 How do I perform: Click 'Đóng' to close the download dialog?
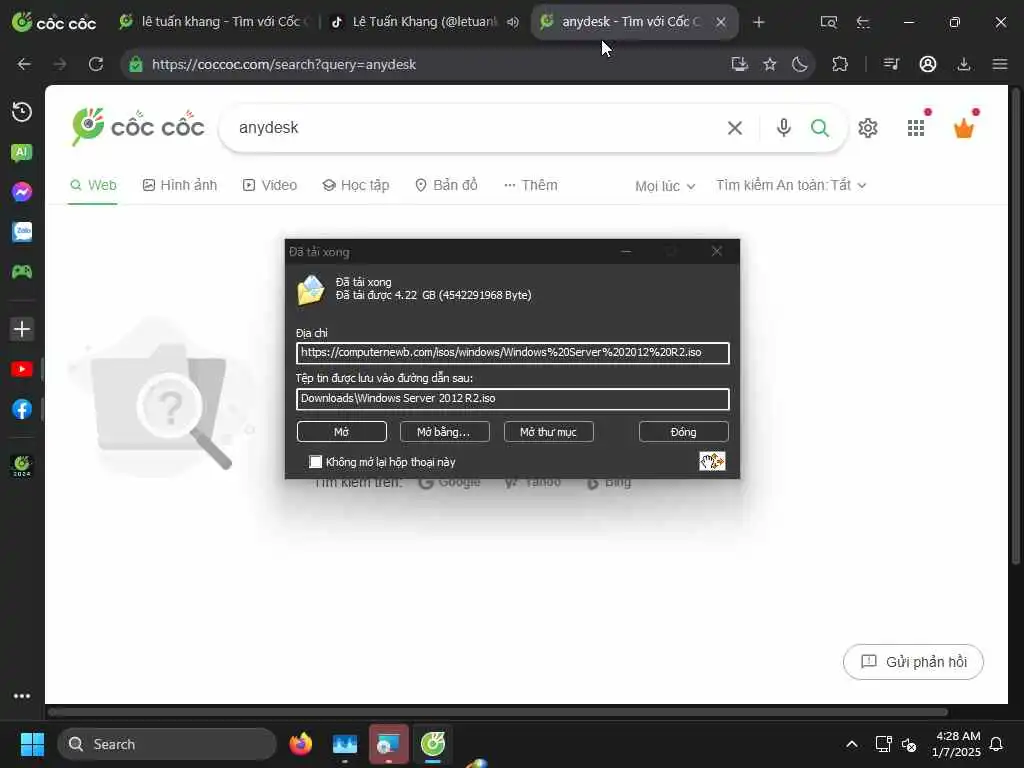683,432
